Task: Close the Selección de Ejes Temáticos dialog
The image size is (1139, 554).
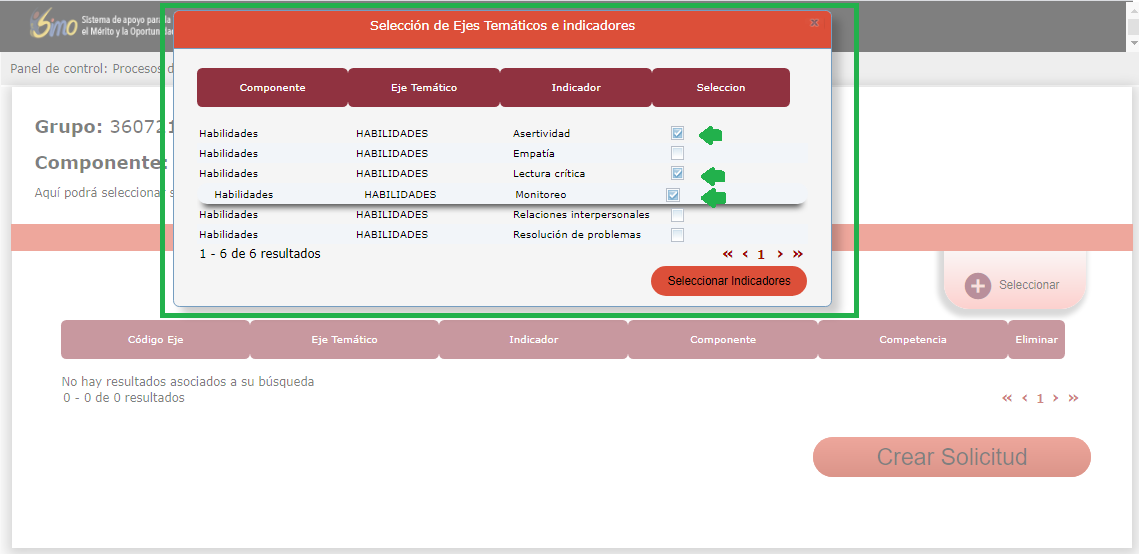Action: pos(814,23)
